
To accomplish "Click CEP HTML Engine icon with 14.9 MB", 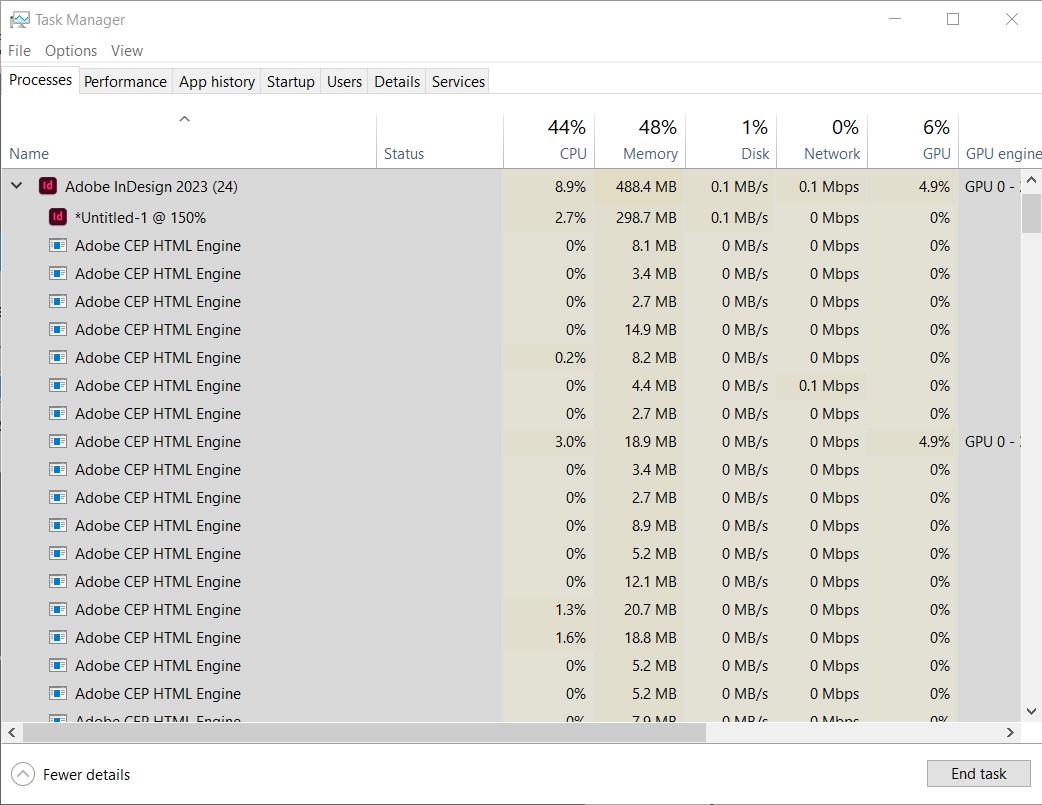I will coord(58,329).
